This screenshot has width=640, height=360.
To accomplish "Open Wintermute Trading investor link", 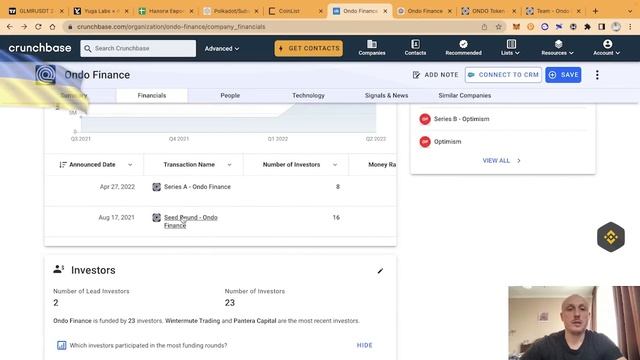I will pos(192,321).
